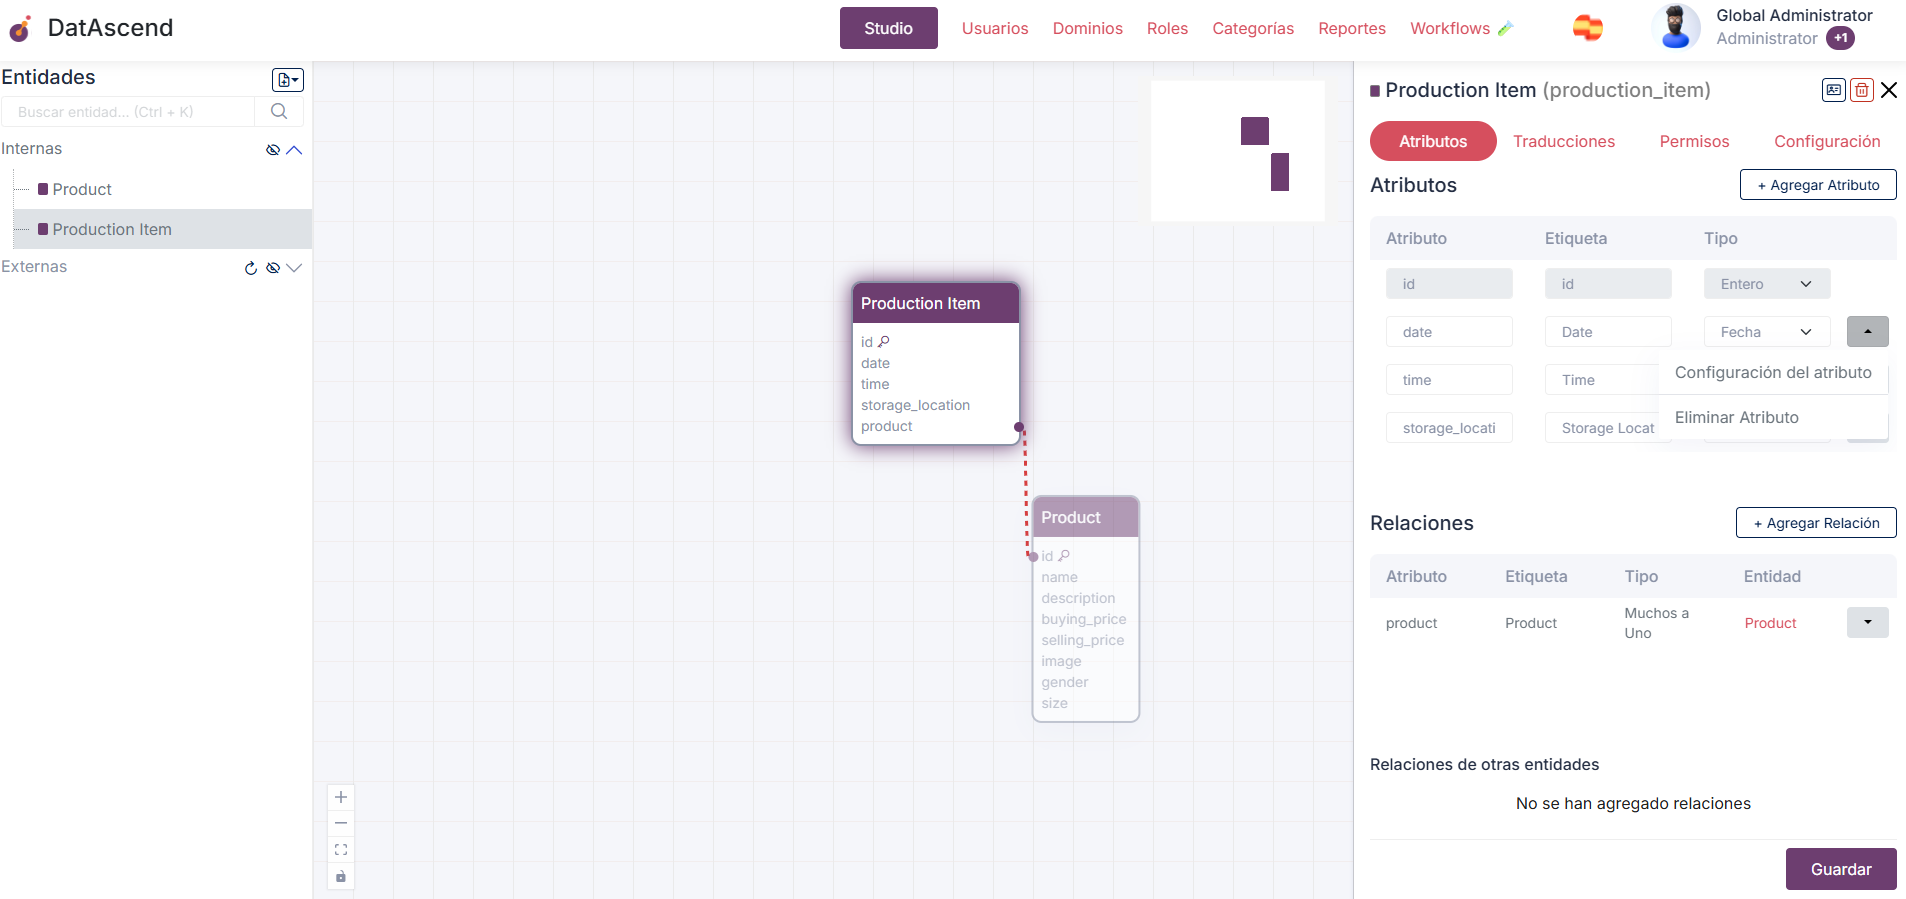
Task: Click the entity details card icon
Action: [x=1833, y=90]
